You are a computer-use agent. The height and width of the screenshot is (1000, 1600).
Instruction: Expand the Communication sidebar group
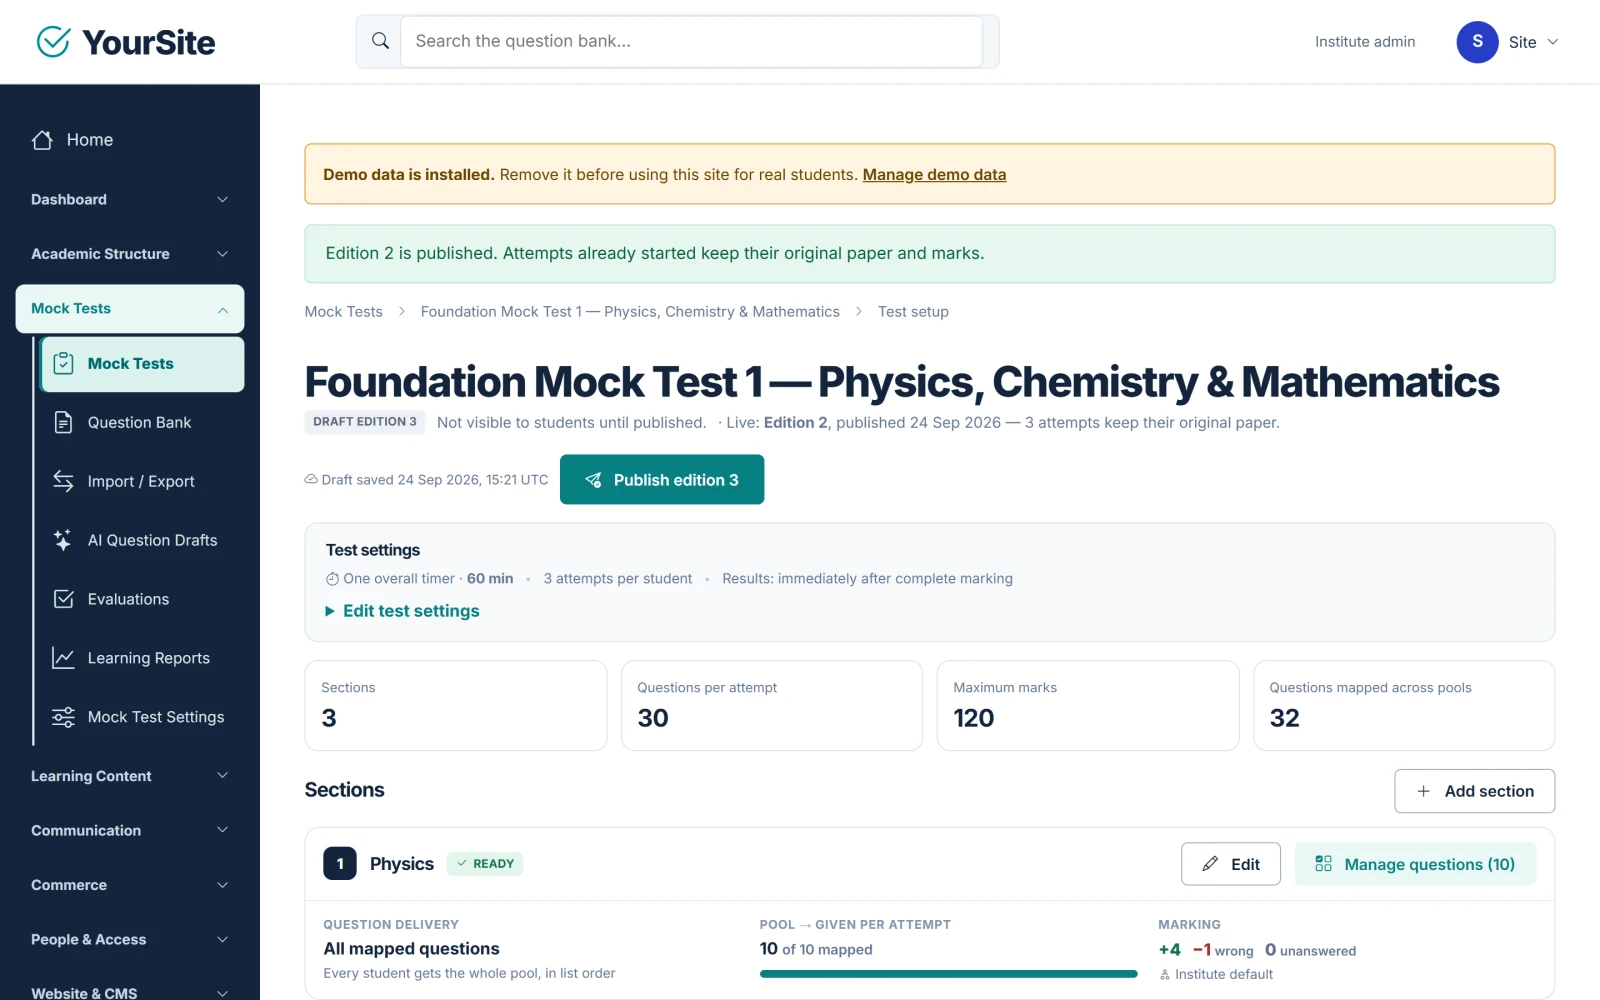pyautogui.click(x=130, y=830)
